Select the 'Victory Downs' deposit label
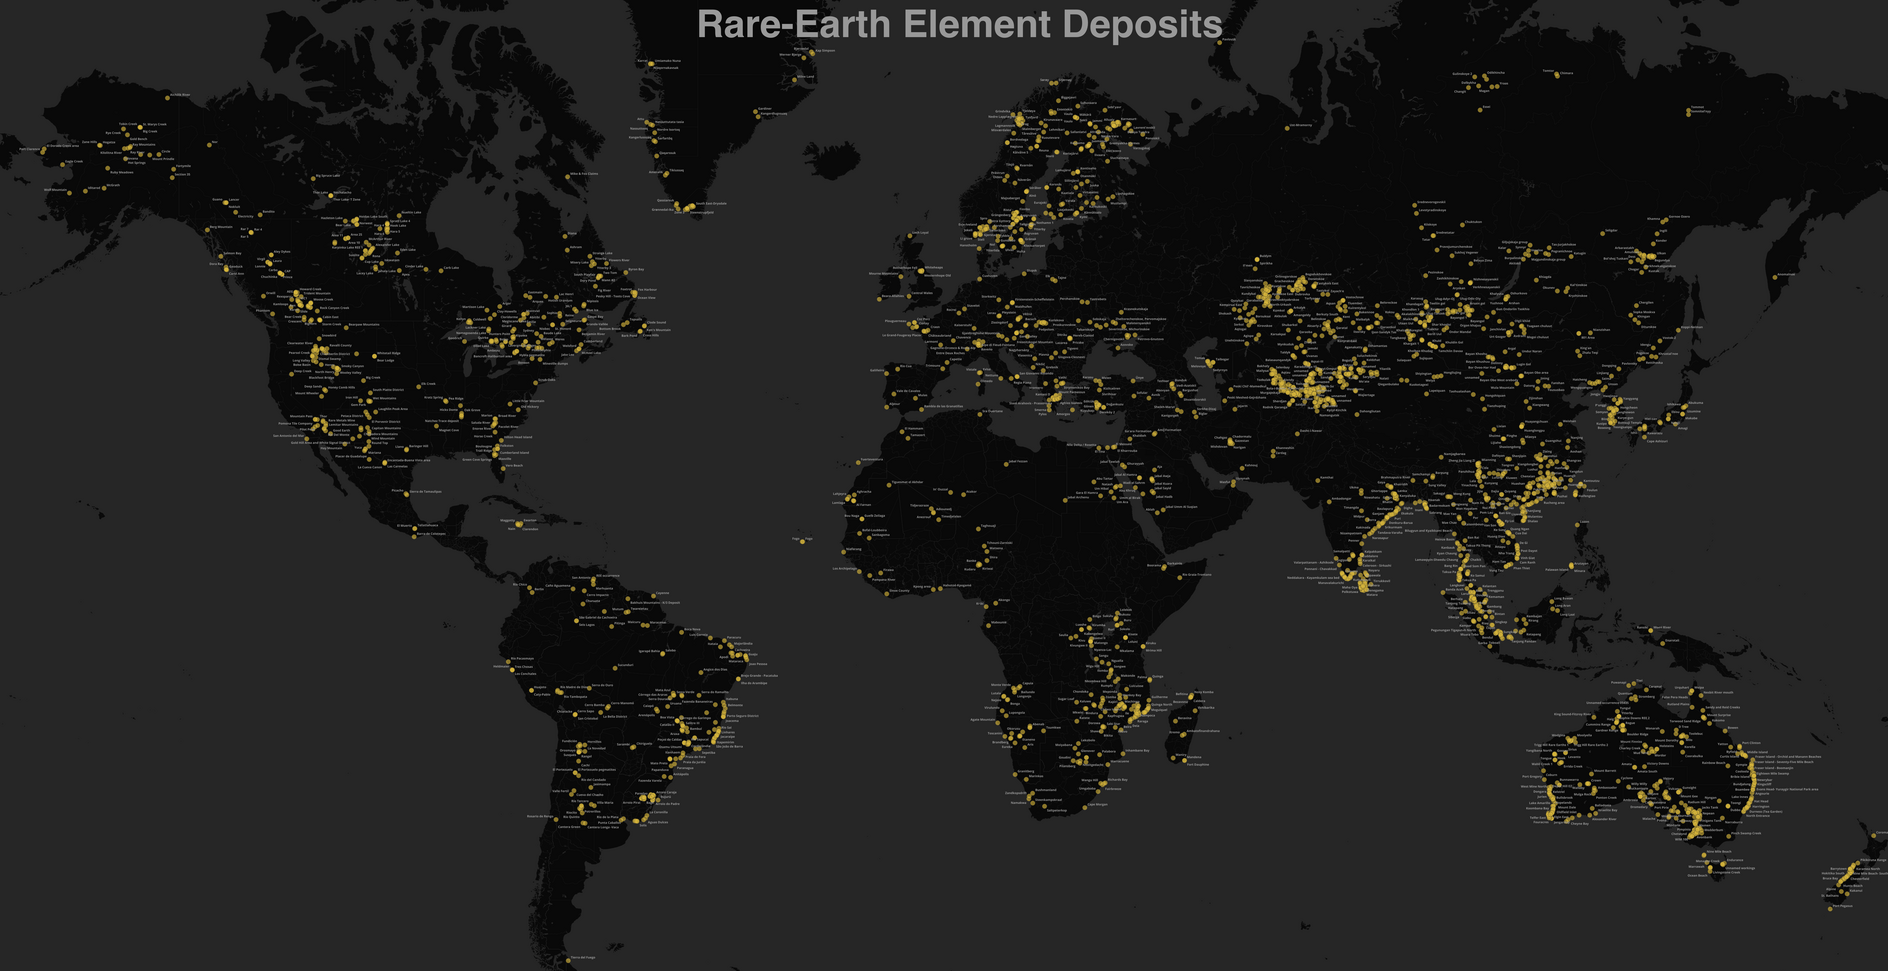The width and height of the screenshot is (1888, 971). coord(1659,764)
